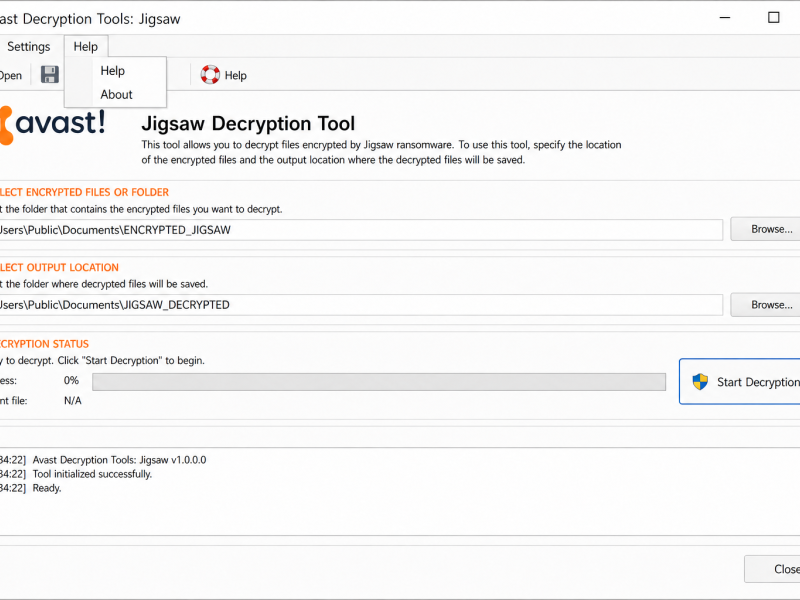The height and width of the screenshot is (600, 800).
Task: Close the opened Help menu header
Action: pyautogui.click(x=86, y=46)
